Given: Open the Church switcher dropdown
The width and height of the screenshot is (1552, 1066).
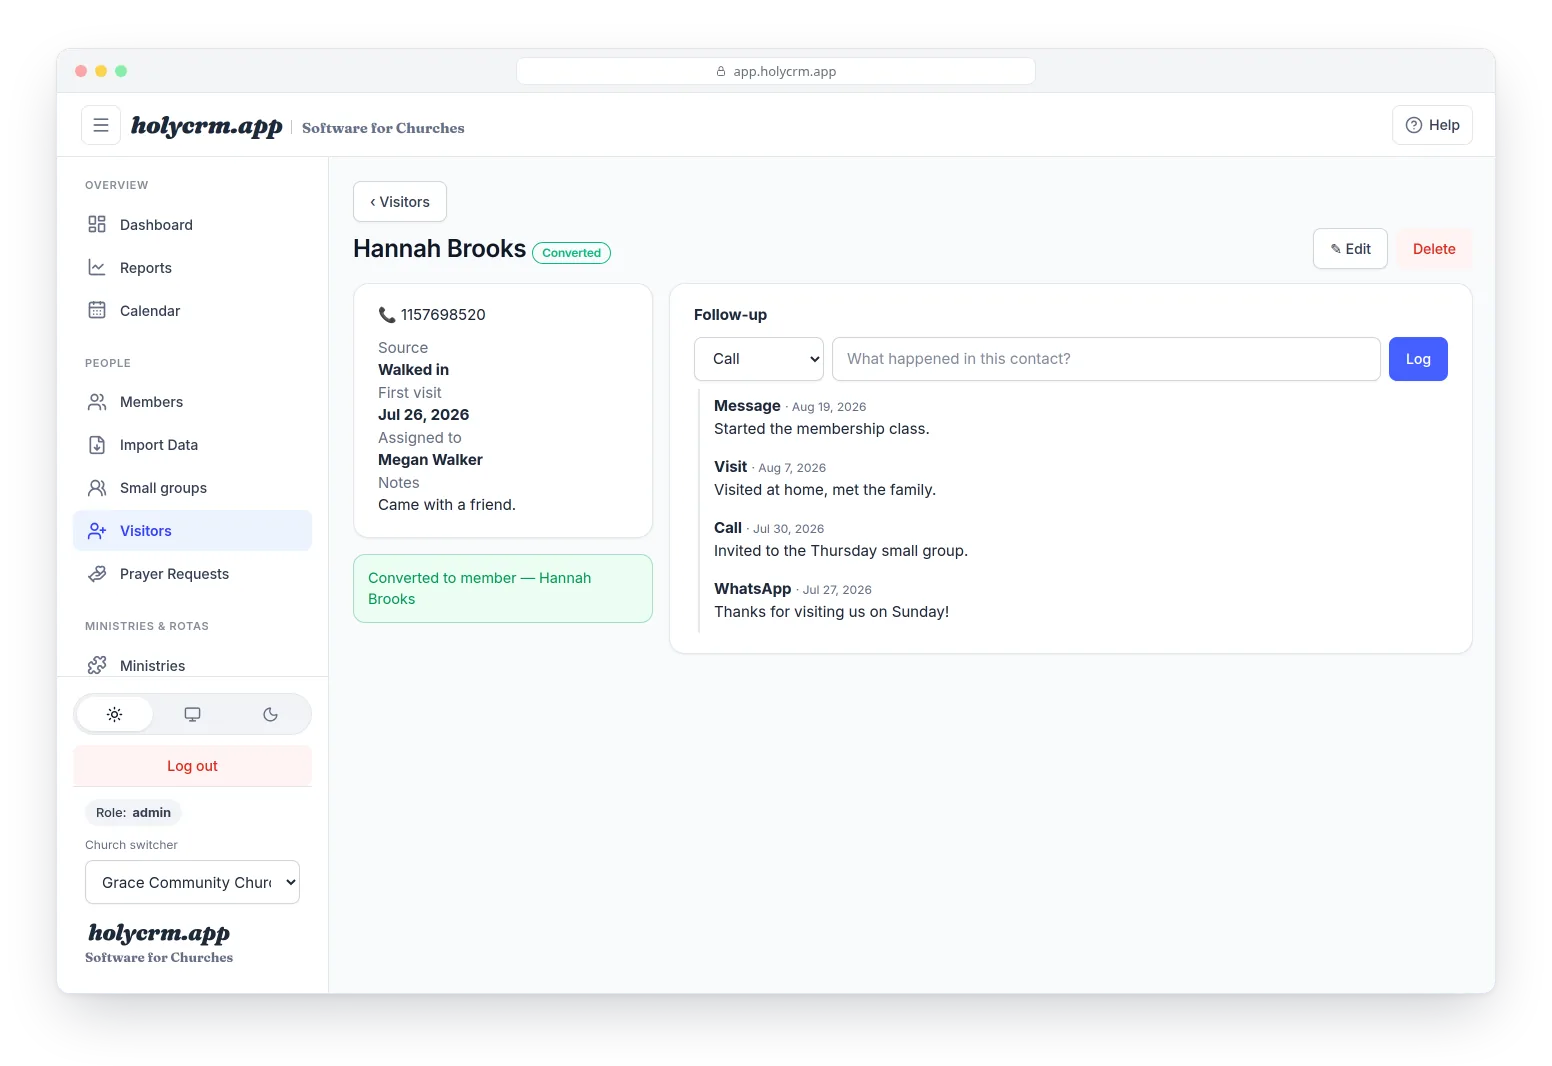Looking at the screenshot, I should pyautogui.click(x=192, y=882).
